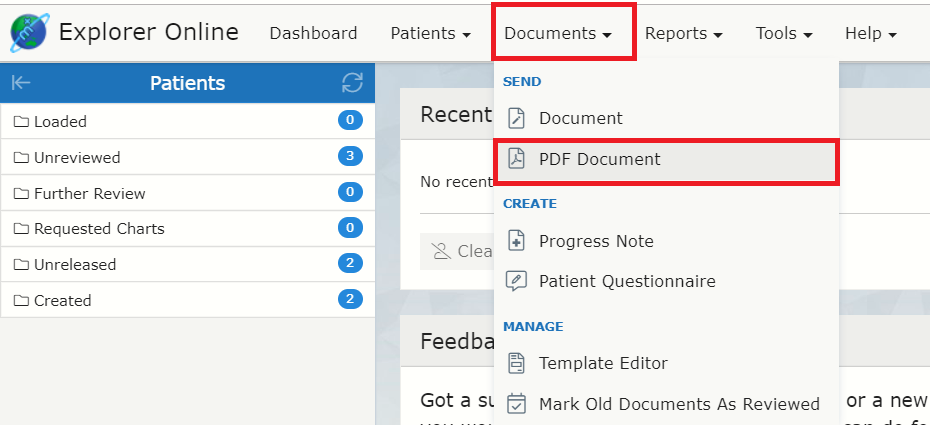Click the Loaded count badge 0
930x425 pixels.
coord(350,120)
